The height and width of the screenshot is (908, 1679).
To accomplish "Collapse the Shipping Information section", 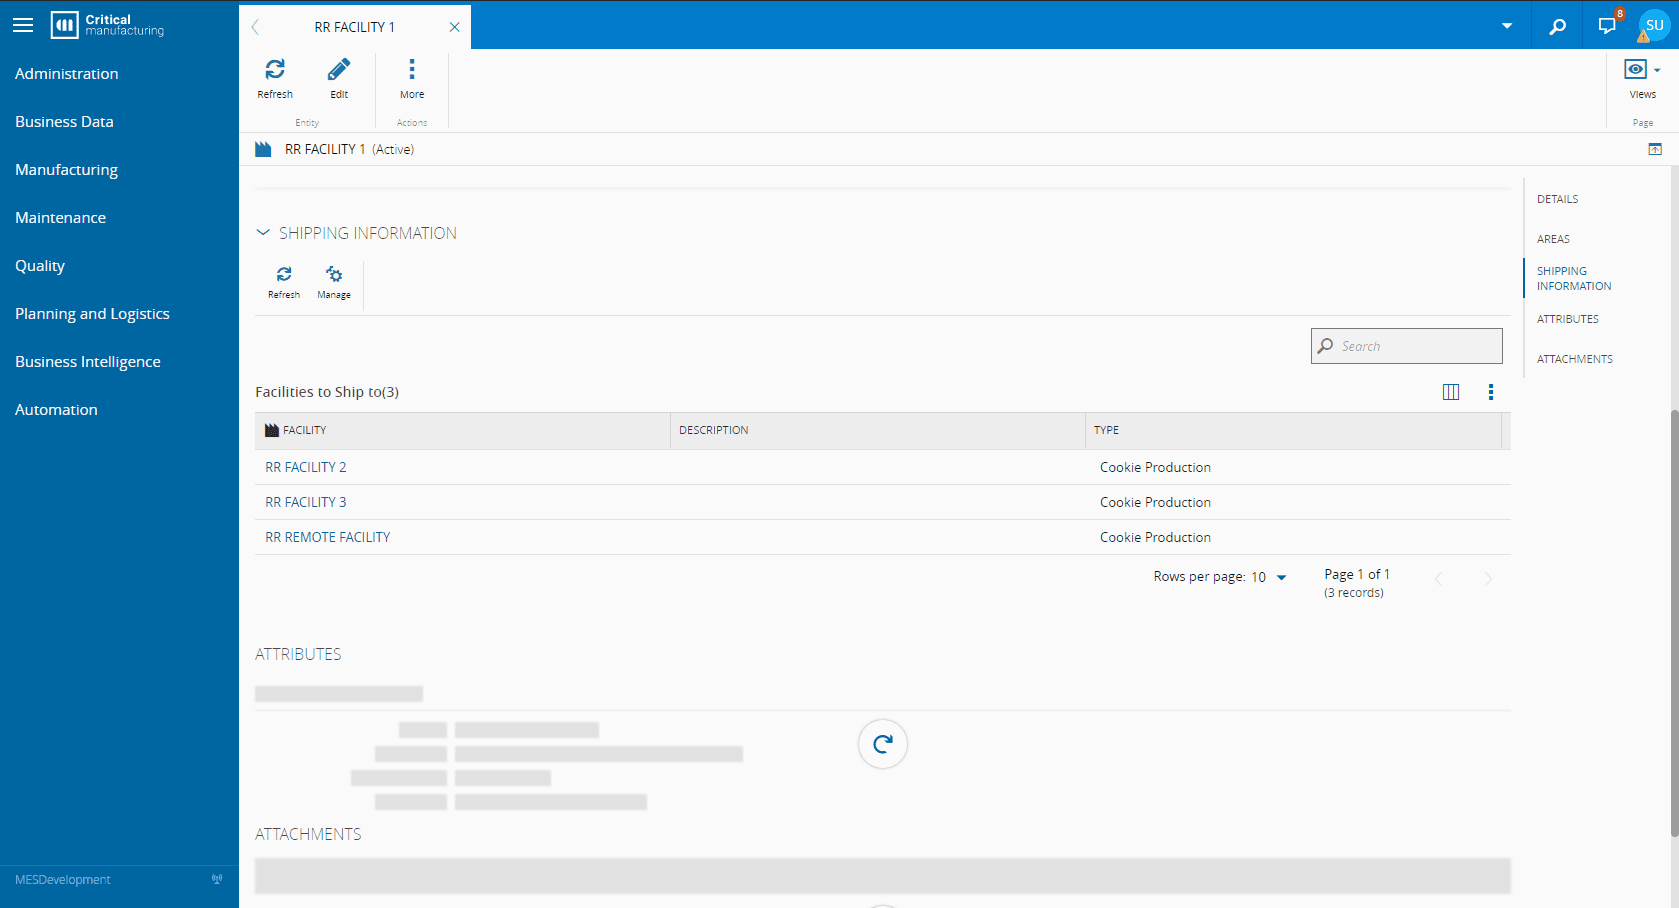I will [263, 233].
